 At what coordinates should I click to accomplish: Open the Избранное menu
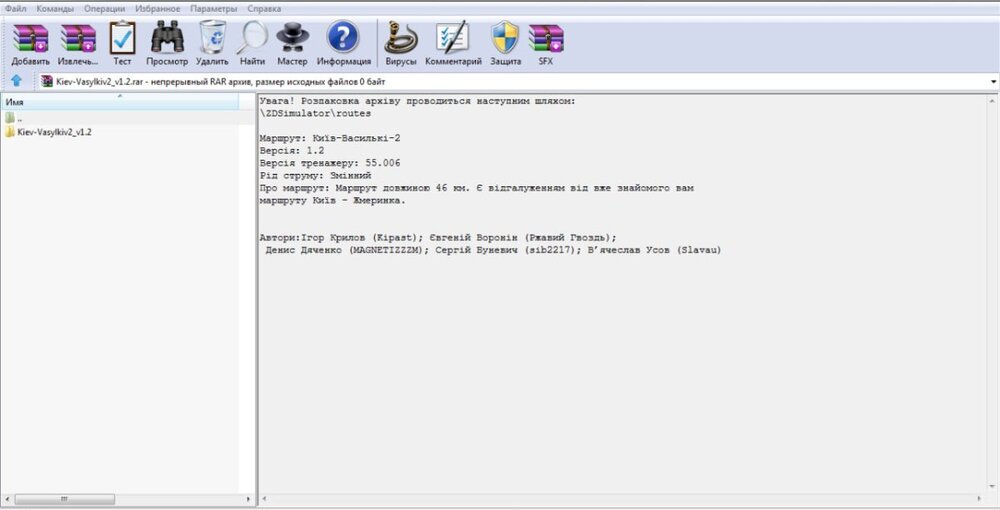click(x=158, y=8)
